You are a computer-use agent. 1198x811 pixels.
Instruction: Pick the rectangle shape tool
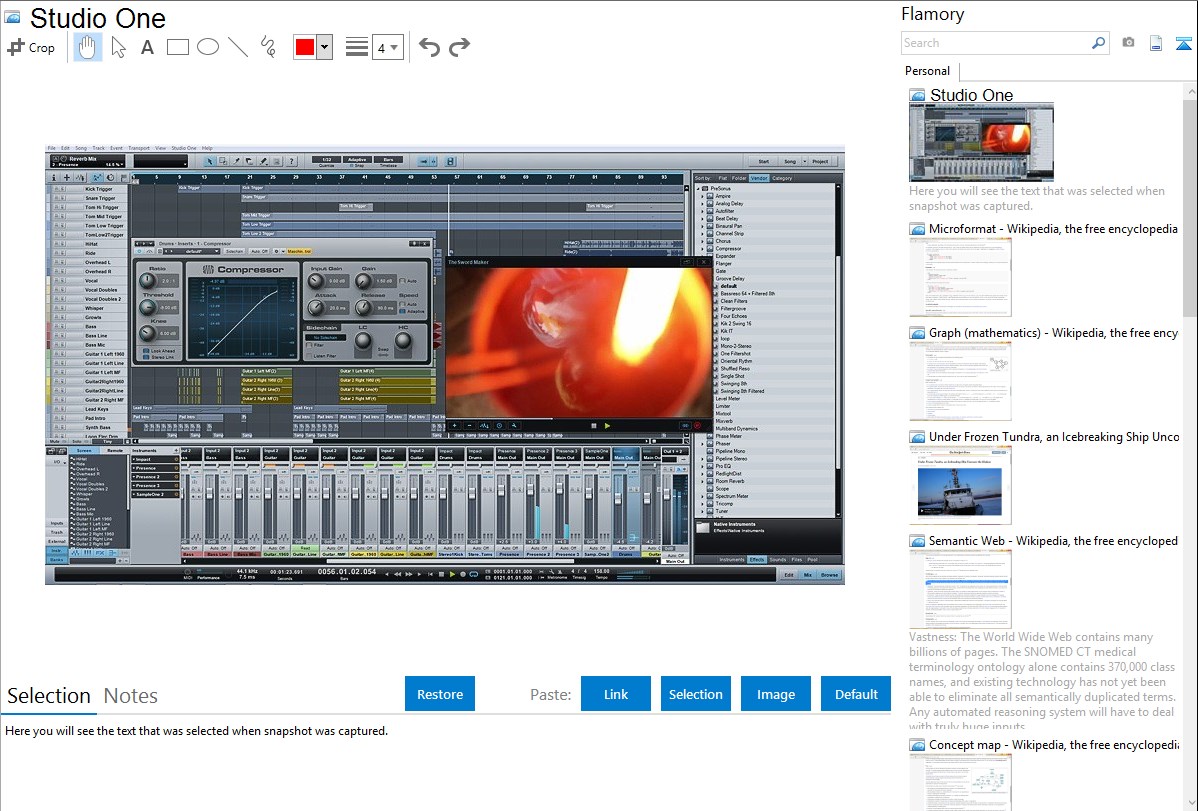click(x=178, y=47)
